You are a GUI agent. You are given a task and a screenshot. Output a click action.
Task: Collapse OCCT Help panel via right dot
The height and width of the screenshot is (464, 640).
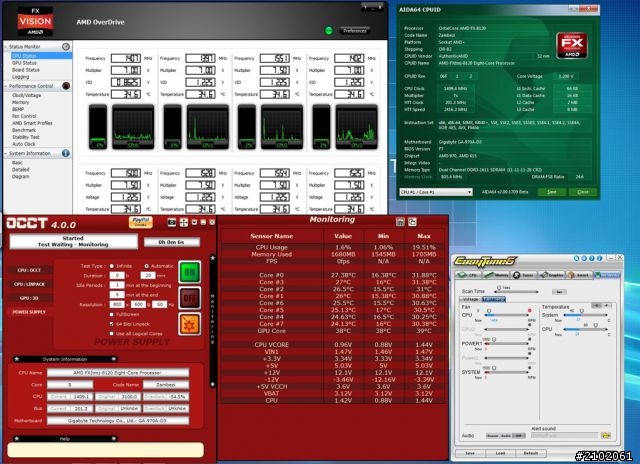click(x=114, y=438)
